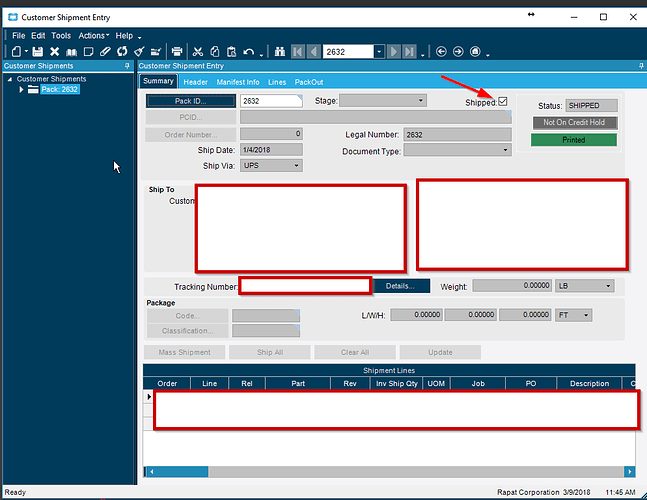Click the Delete (X) toolbar icon

55,51
